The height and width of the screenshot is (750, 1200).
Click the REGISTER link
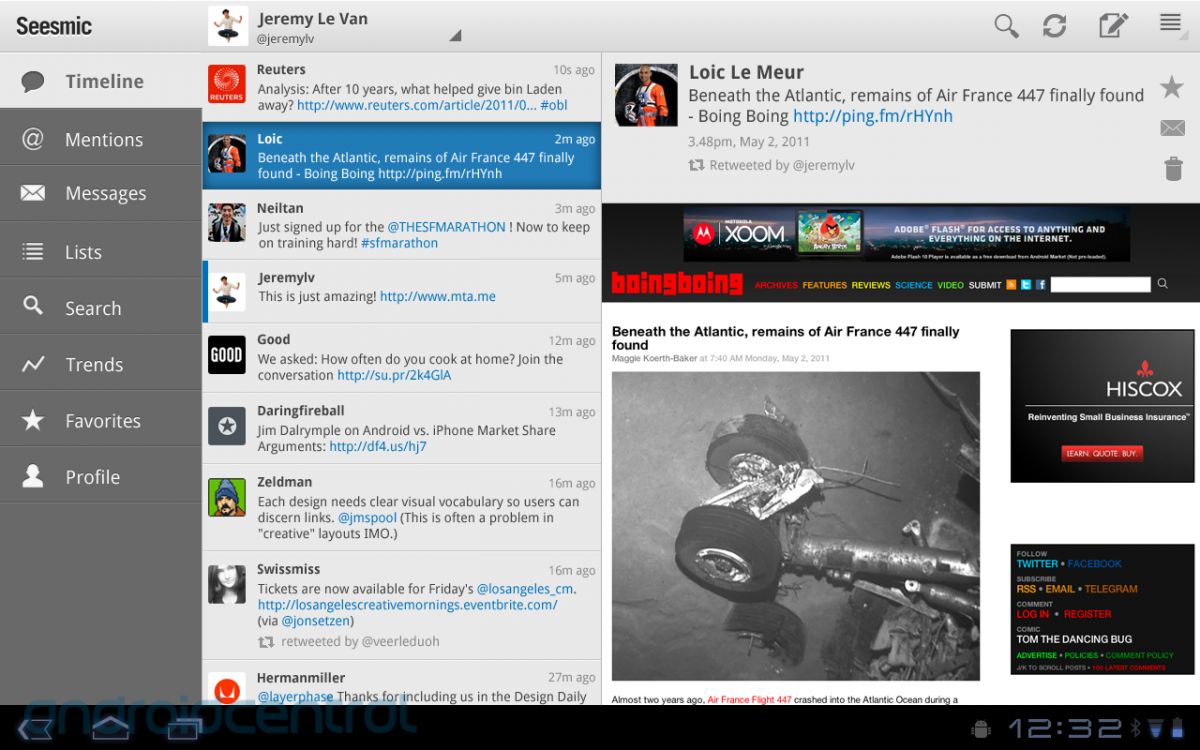1088,614
